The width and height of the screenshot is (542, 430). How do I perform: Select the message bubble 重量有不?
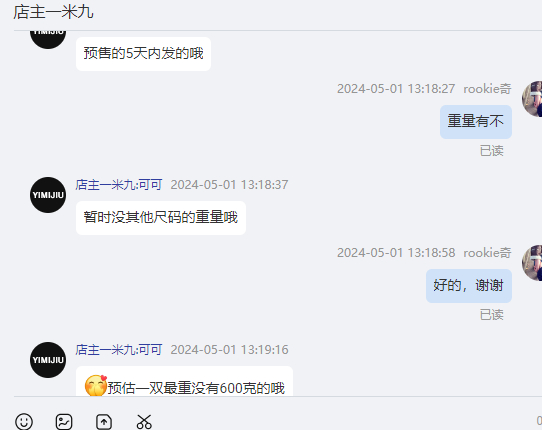click(476, 122)
